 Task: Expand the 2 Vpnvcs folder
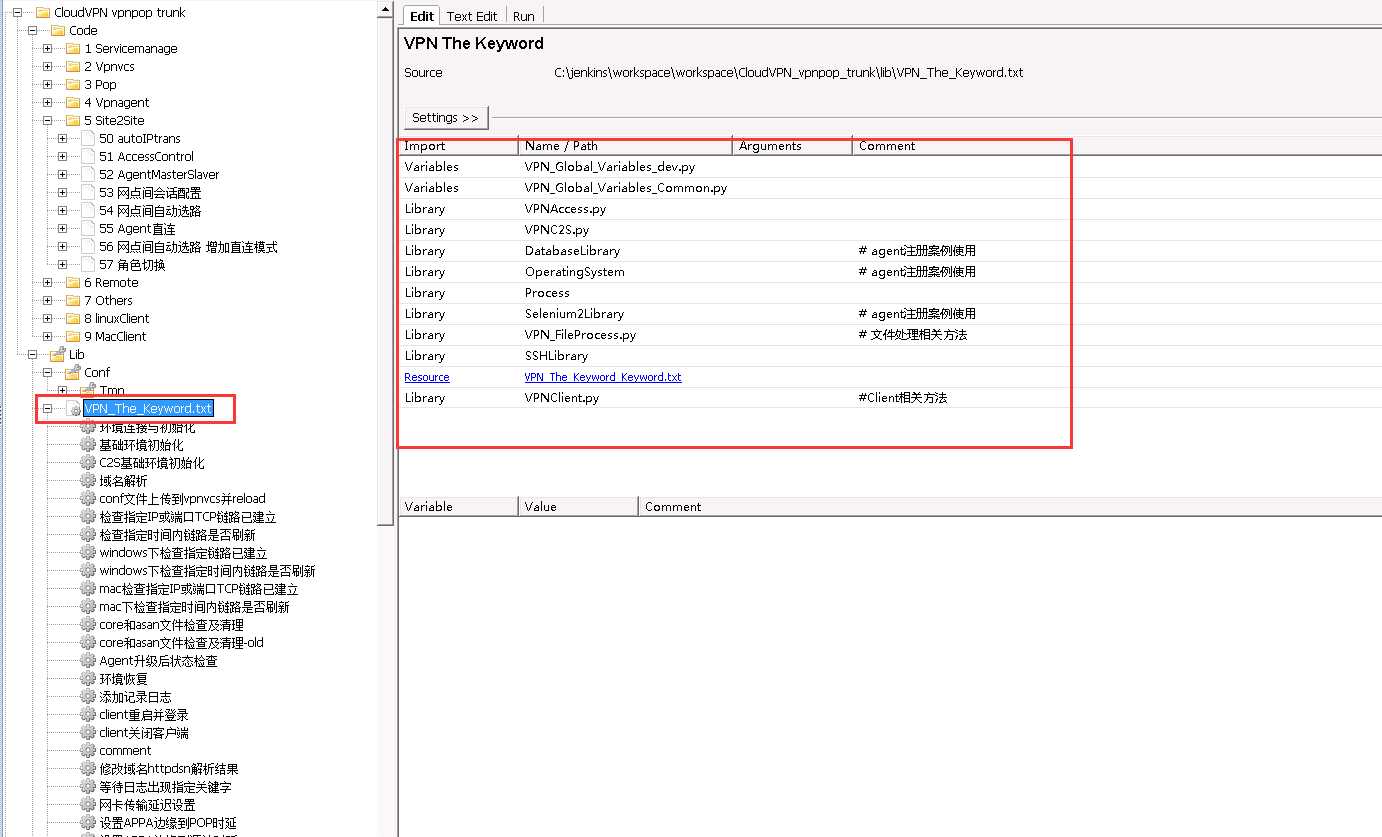(x=47, y=67)
